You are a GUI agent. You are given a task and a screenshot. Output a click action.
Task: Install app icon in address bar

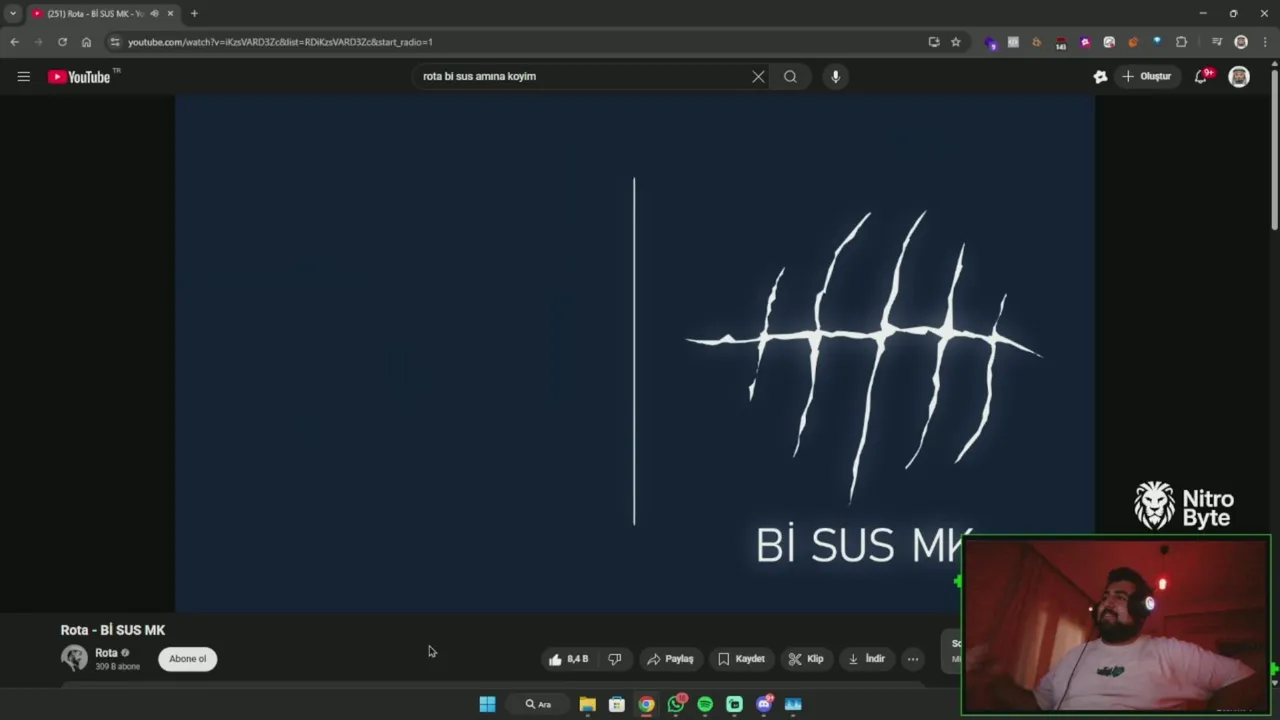[934, 42]
